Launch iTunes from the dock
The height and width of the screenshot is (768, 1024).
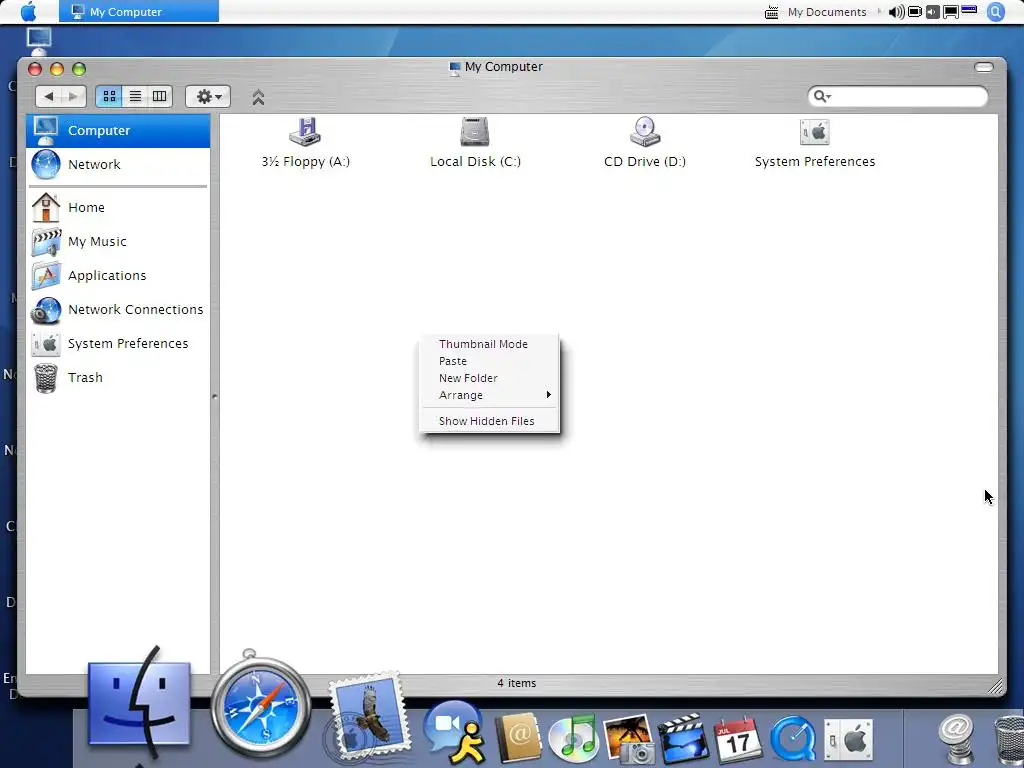[573, 739]
